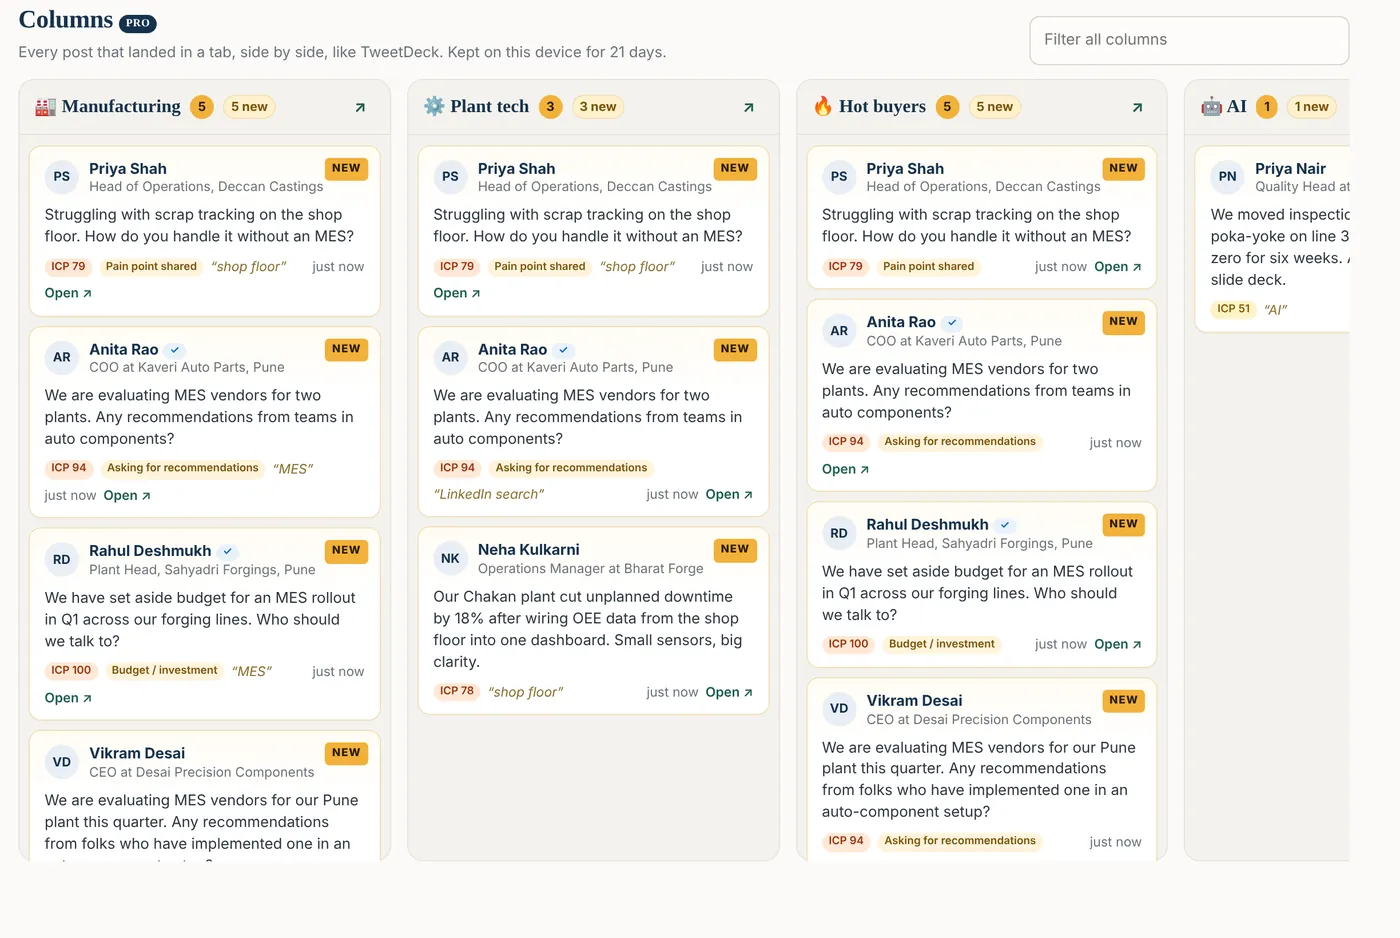Screen dimensions: 1400x938
Task: Click the Hot buyers column expand arrow
Action: point(1137,107)
